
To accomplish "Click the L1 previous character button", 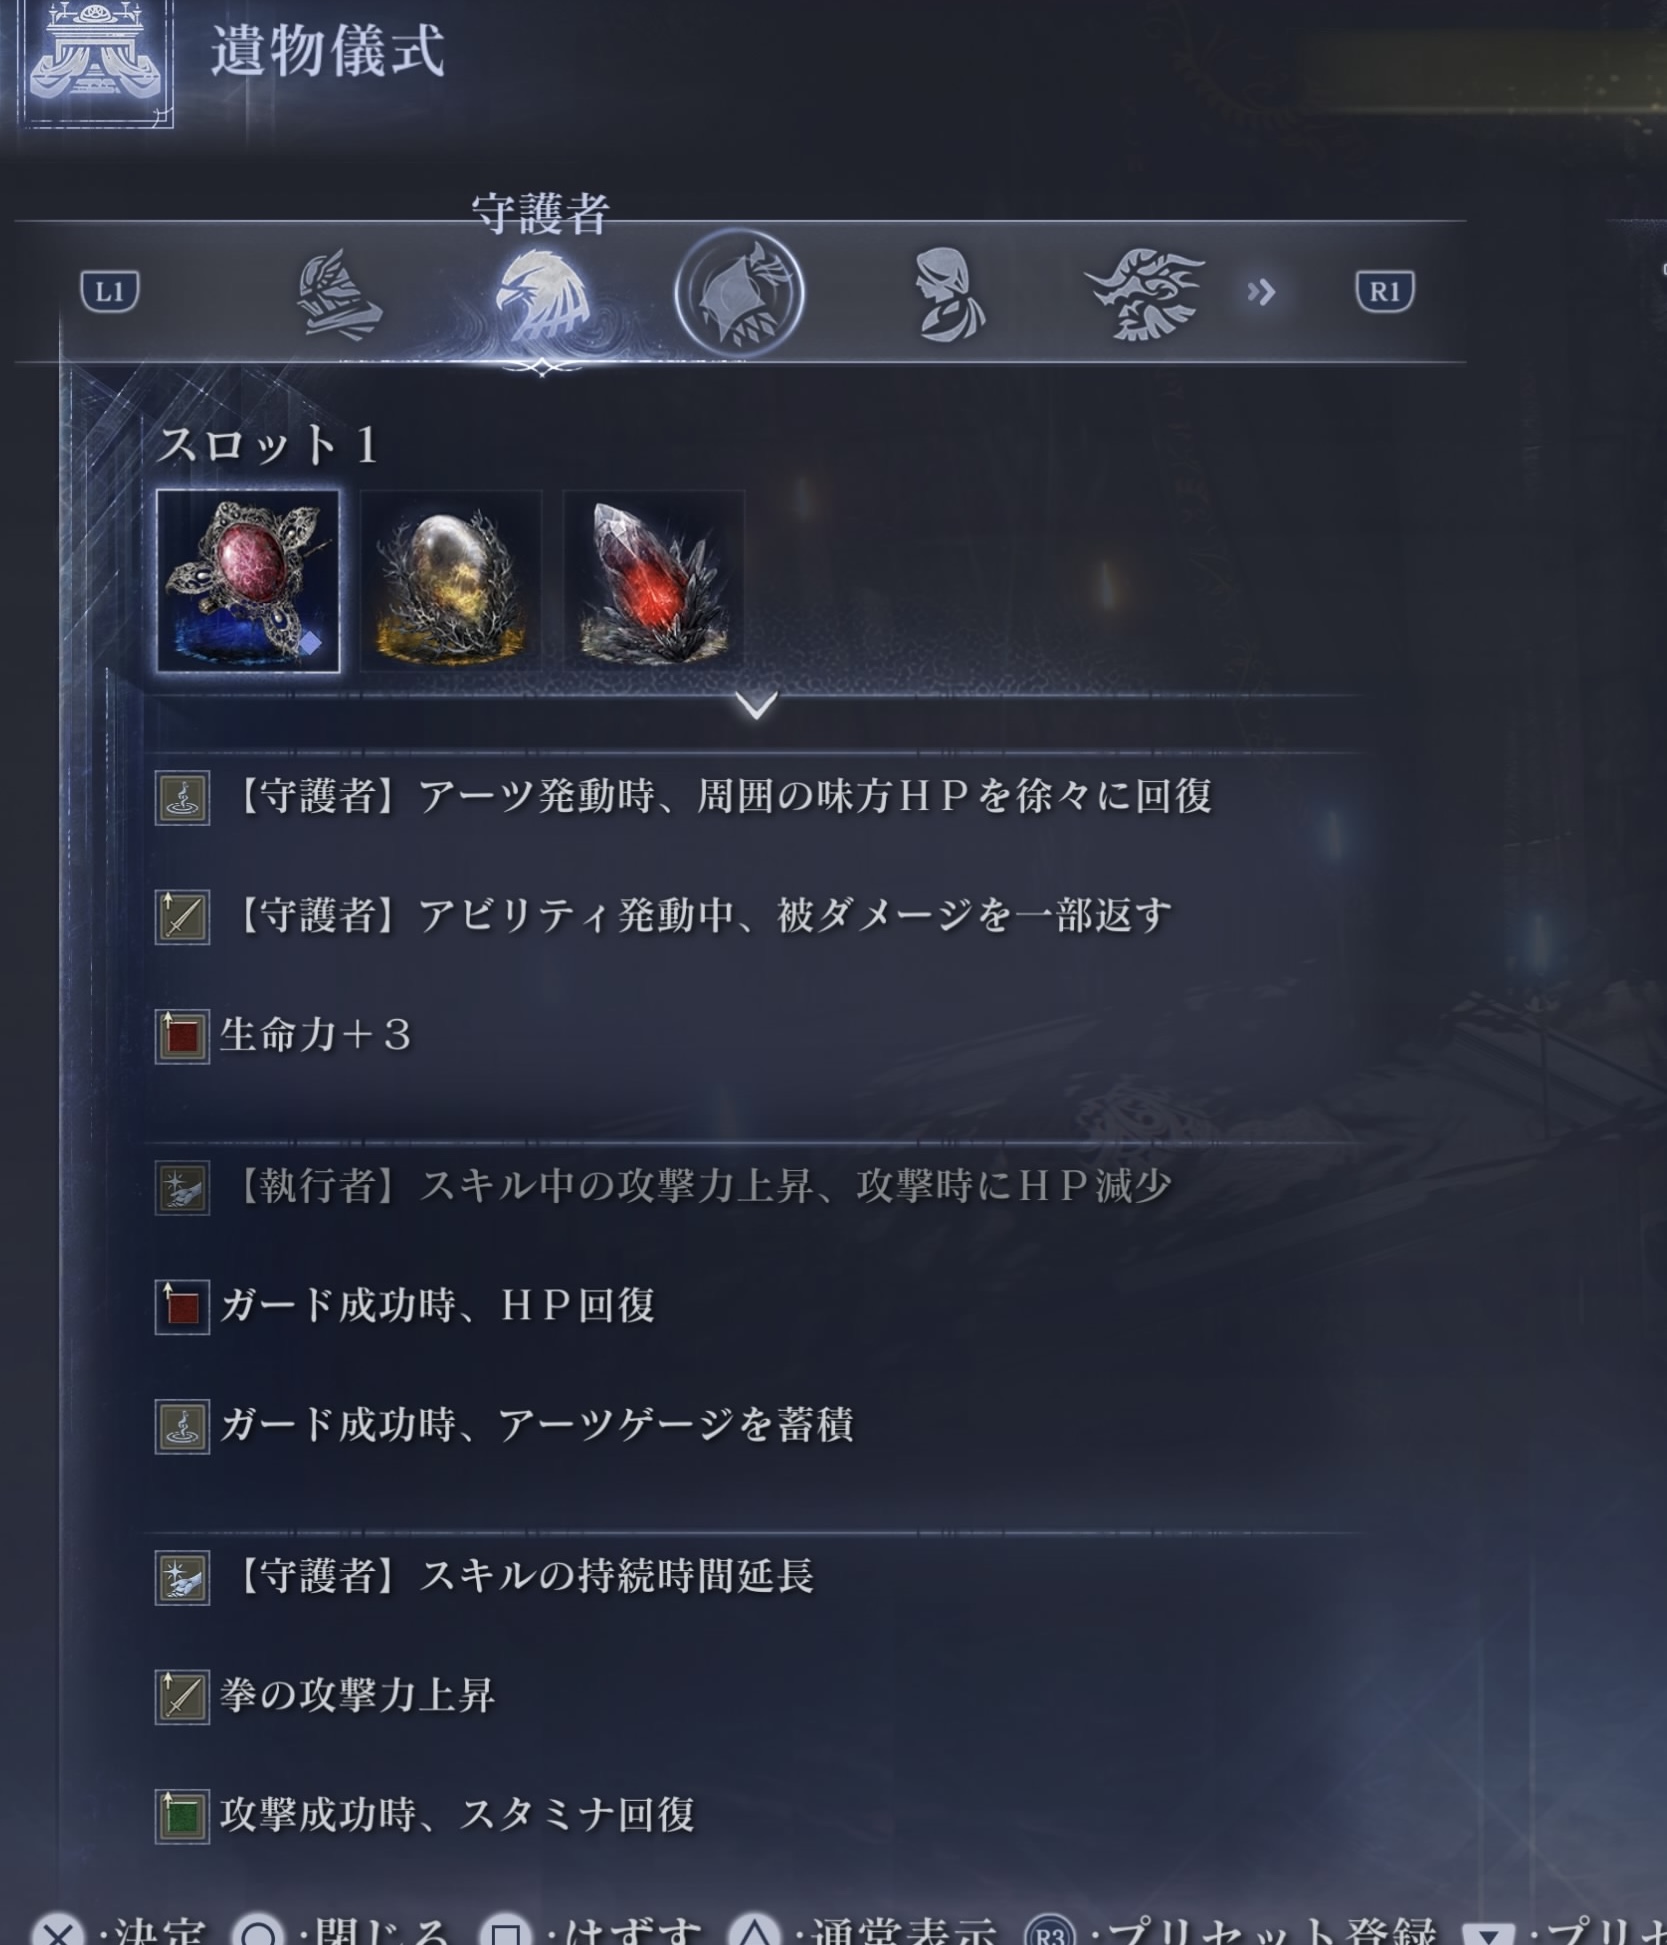I will coord(110,292).
